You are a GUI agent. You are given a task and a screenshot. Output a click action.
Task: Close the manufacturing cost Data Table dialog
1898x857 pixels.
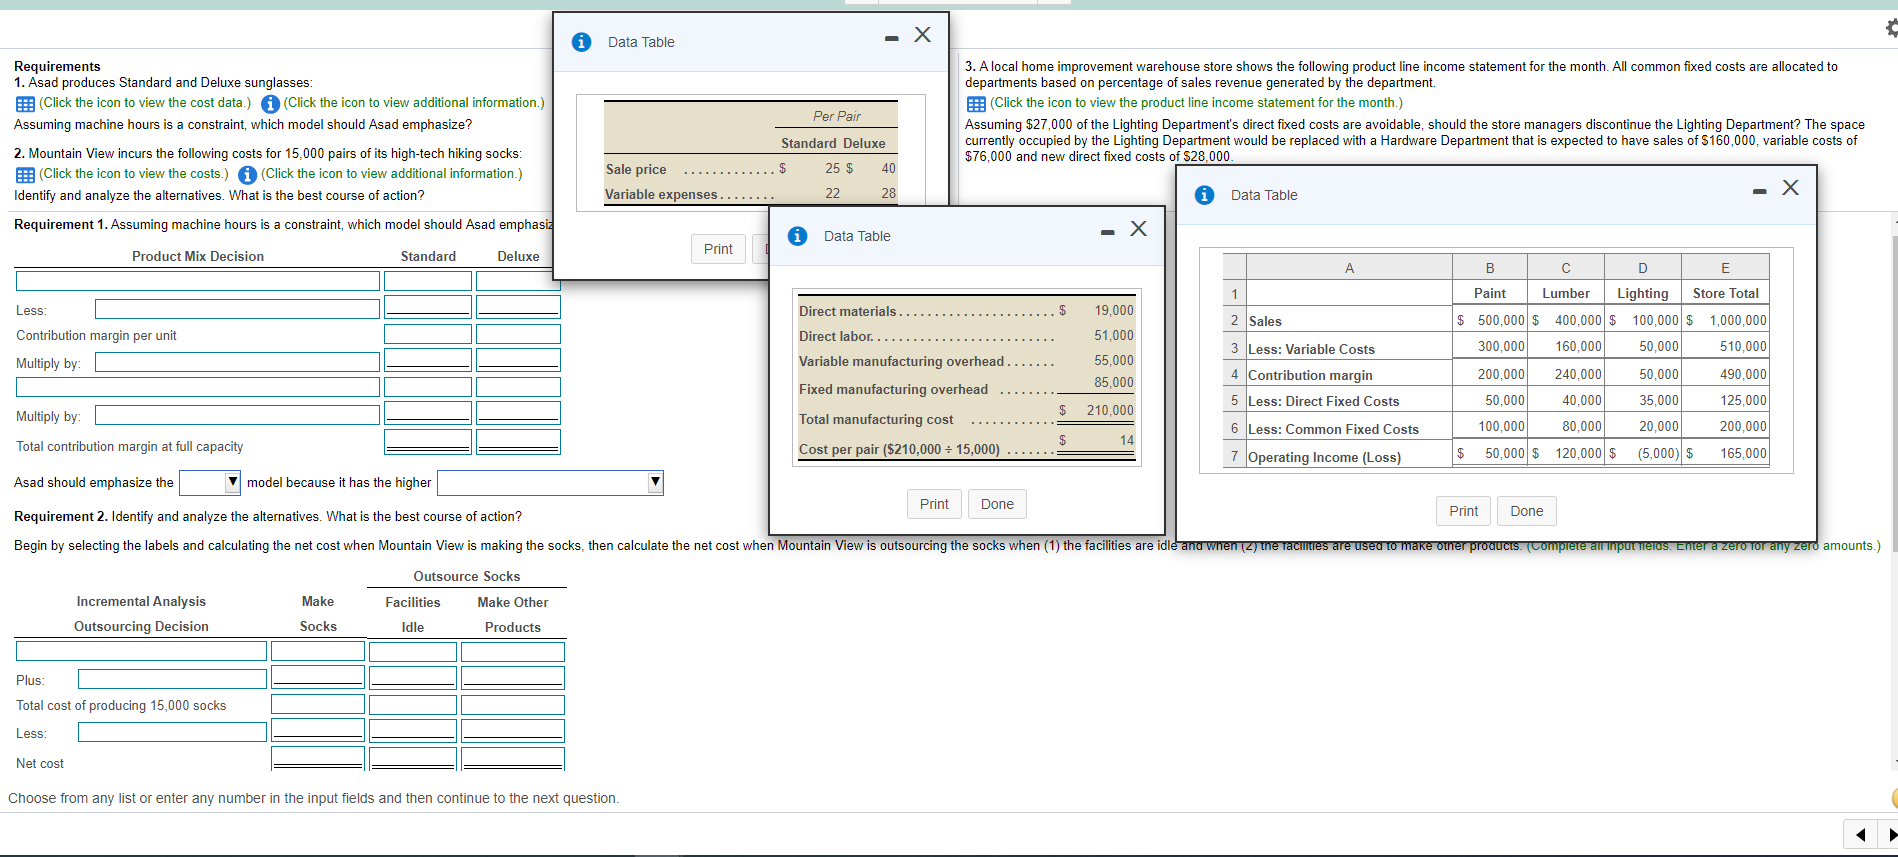tap(1138, 229)
